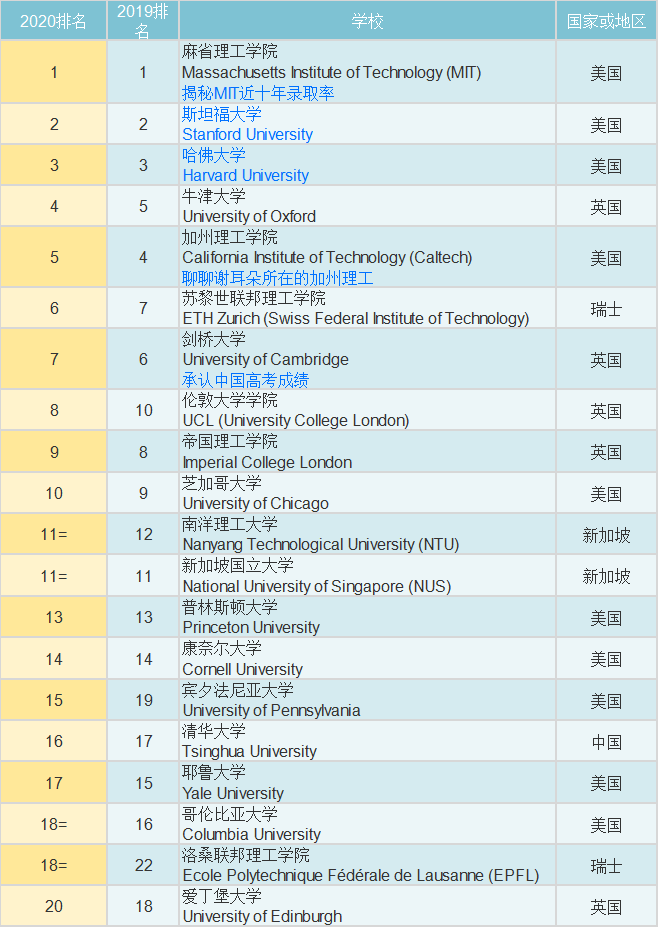Click the ETH Zurich school name
The width and height of the screenshot is (658, 927).
(x=355, y=319)
